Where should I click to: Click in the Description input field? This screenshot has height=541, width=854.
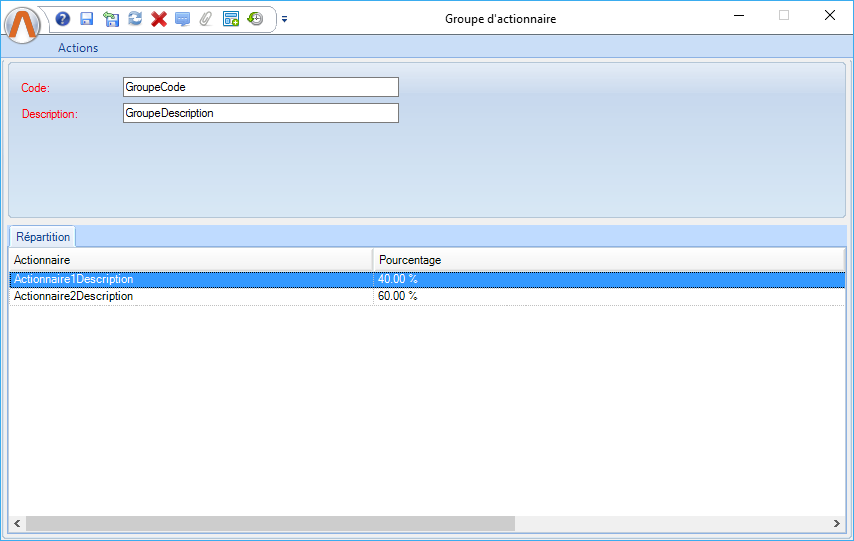(x=260, y=113)
